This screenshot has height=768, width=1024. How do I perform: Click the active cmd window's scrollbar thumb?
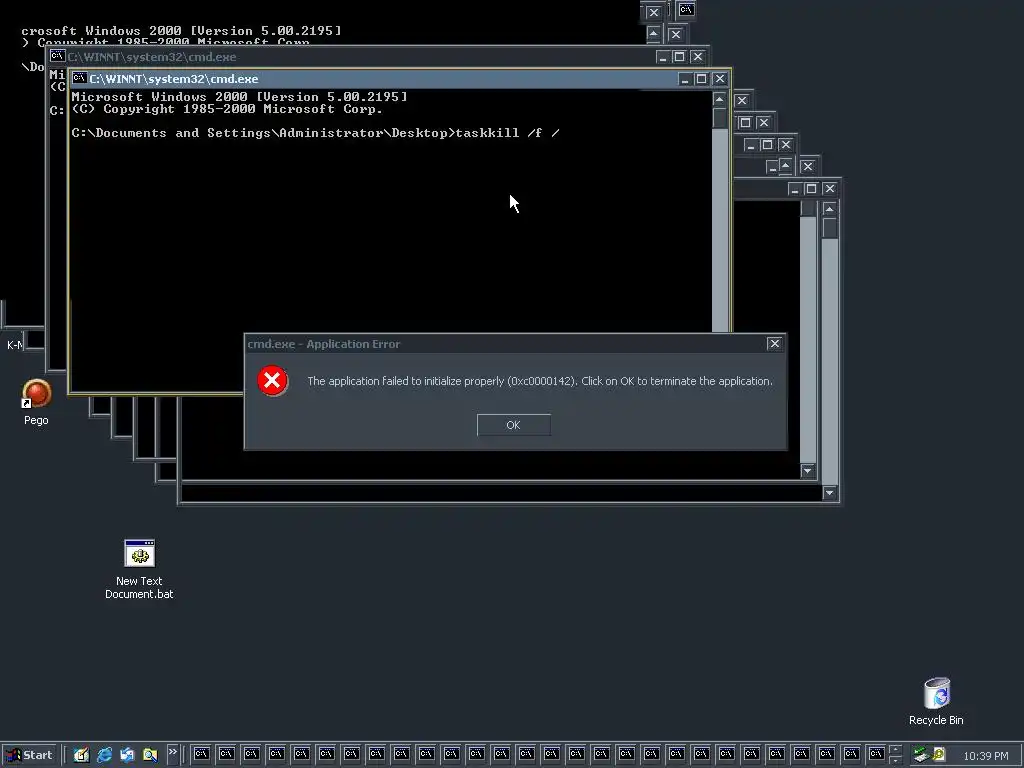720,118
